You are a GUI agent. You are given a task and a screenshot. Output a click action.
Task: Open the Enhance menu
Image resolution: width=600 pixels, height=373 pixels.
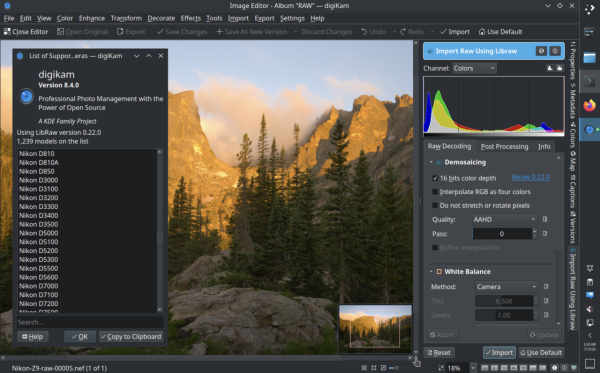click(x=92, y=18)
